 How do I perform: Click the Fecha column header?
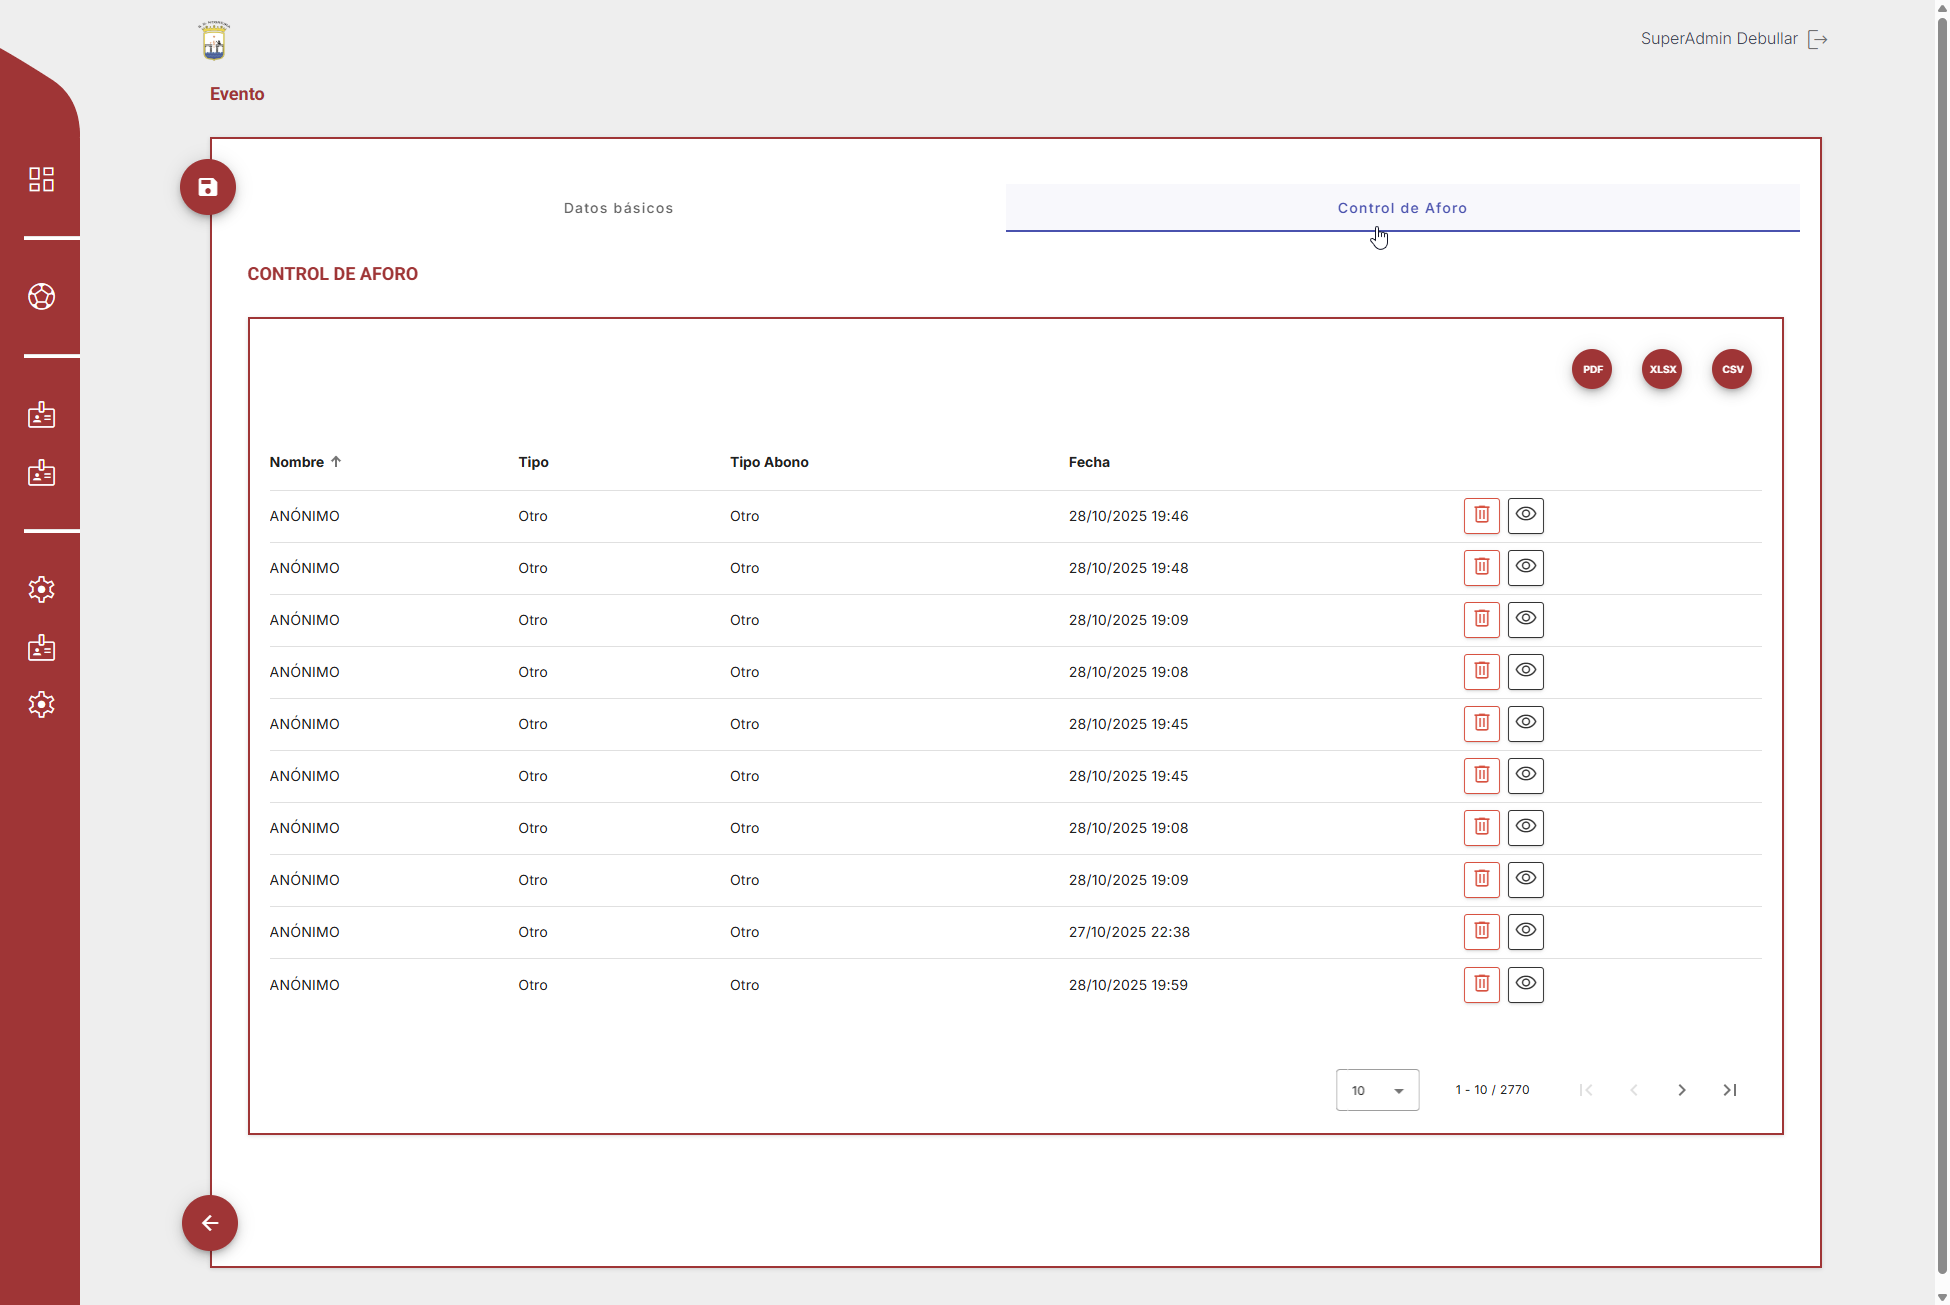point(1089,462)
